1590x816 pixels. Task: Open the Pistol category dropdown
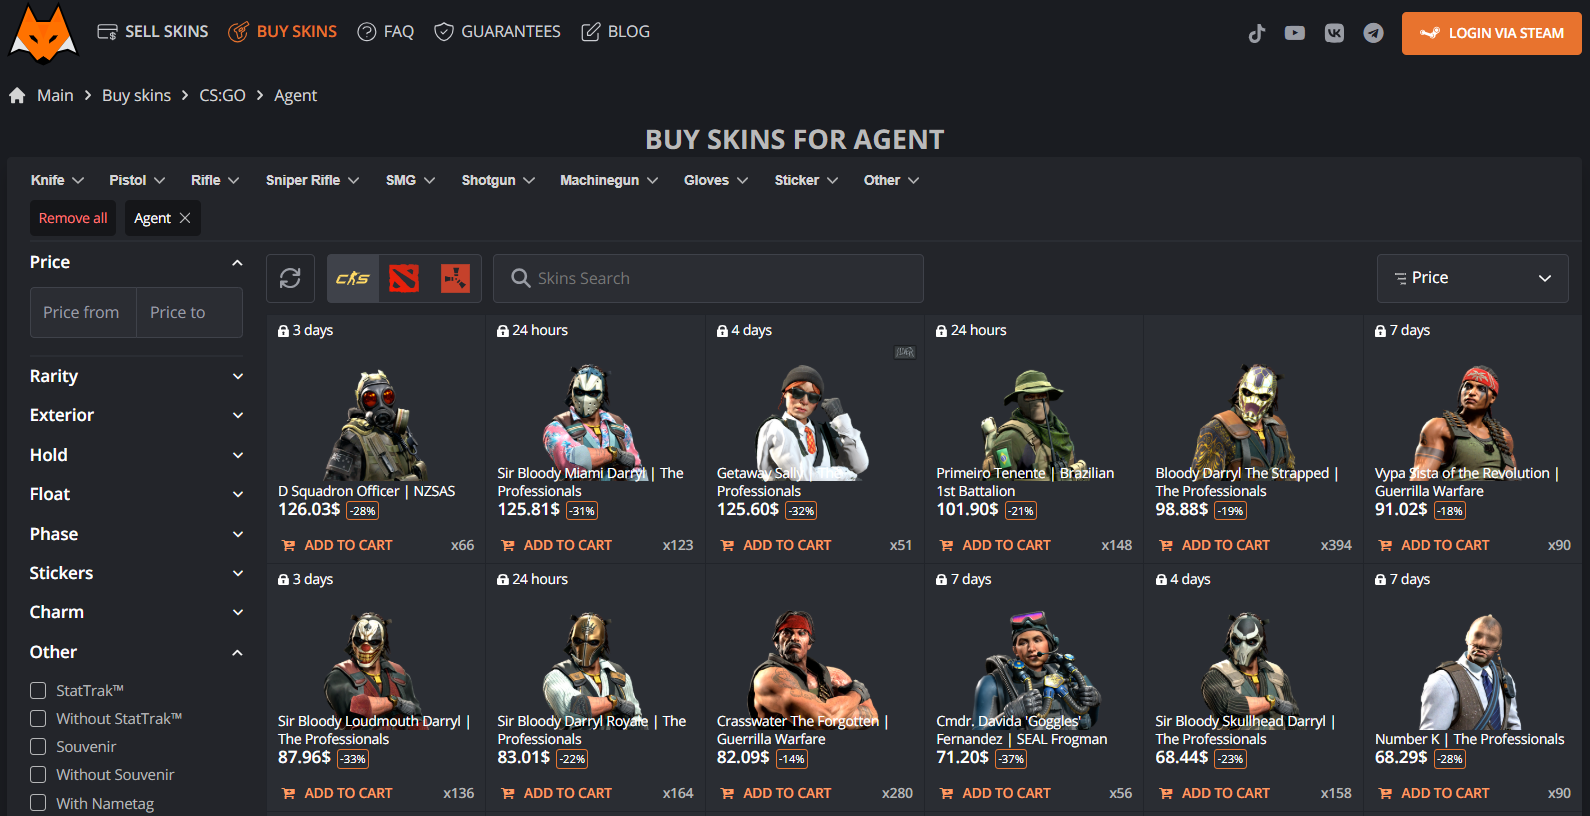pyautogui.click(x=137, y=180)
